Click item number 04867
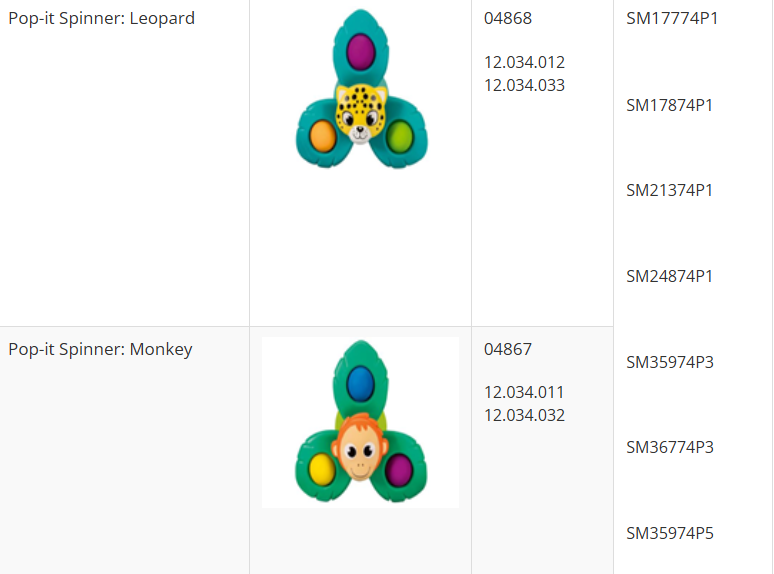This screenshot has width=774, height=574. [x=508, y=350]
